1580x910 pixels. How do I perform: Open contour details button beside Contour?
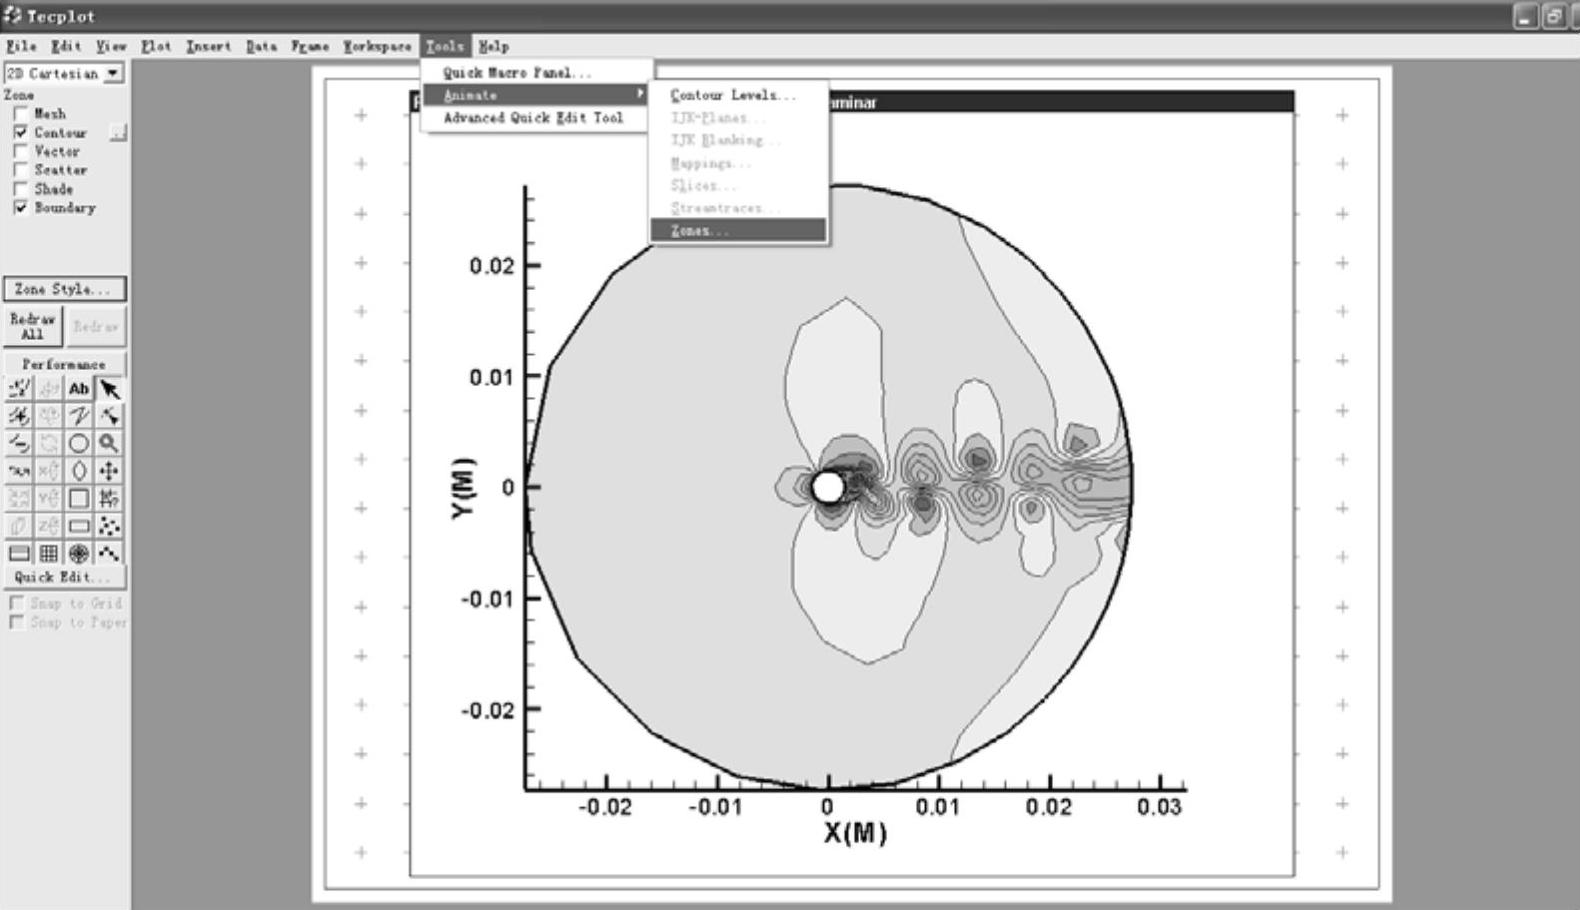[118, 133]
